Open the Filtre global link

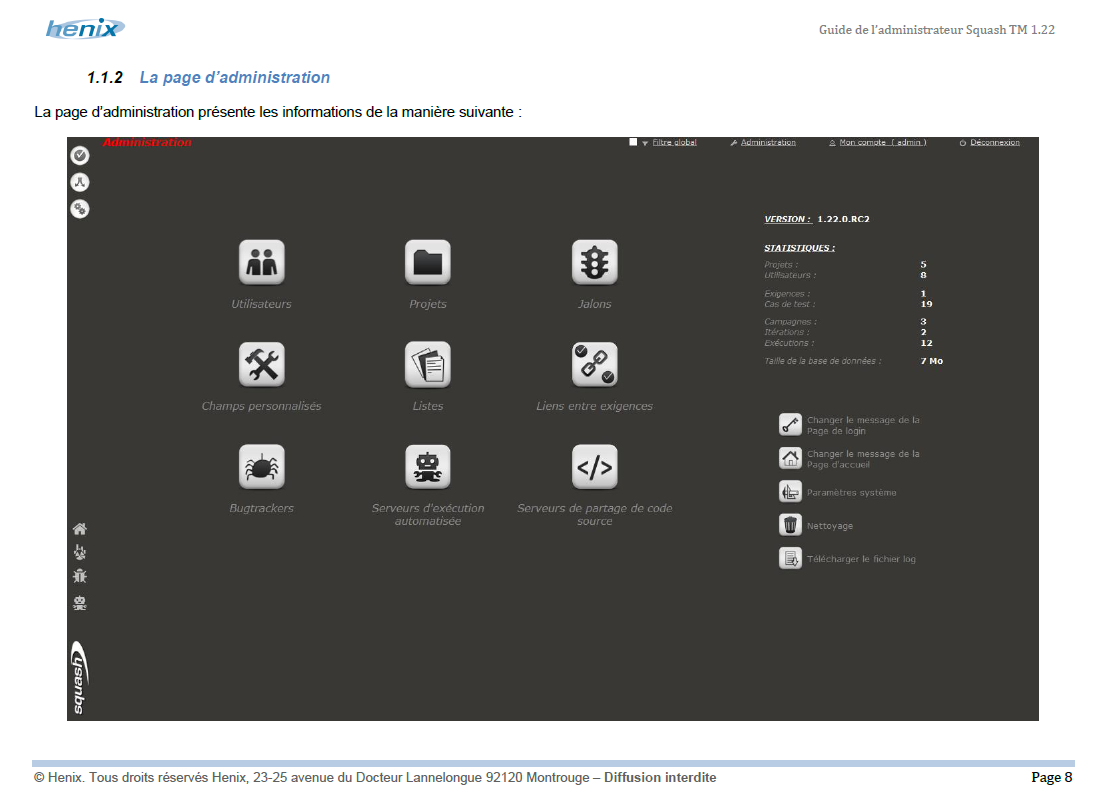click(x=674, y=143)
